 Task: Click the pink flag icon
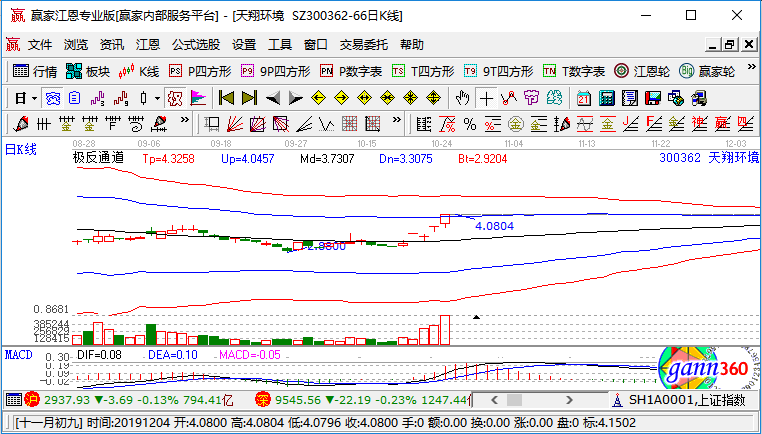(198, 99)
